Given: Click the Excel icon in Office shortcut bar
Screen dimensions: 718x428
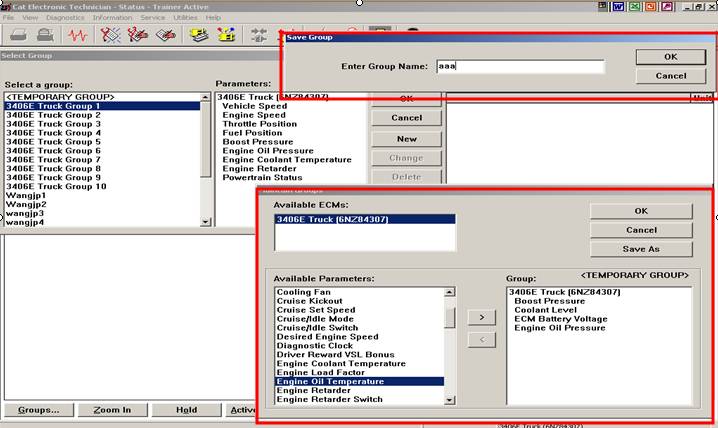Looking at the screenshot, I should point(632,6).
